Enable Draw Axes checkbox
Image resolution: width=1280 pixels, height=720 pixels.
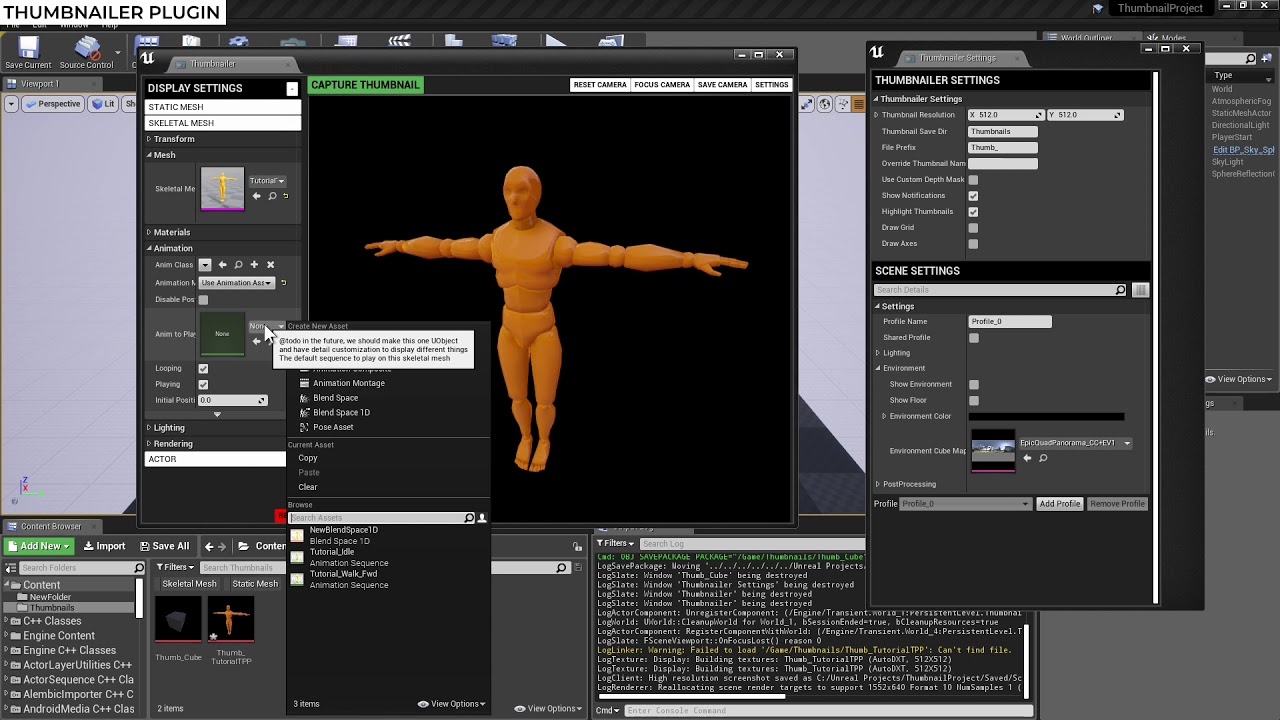973,244
